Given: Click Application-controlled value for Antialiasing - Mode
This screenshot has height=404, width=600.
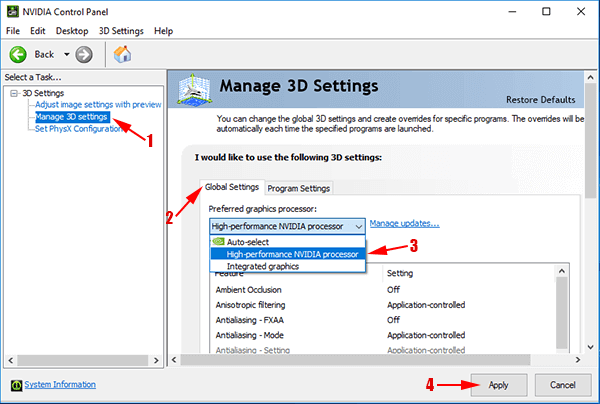Looking at the screenshot, I should point(426,335).
